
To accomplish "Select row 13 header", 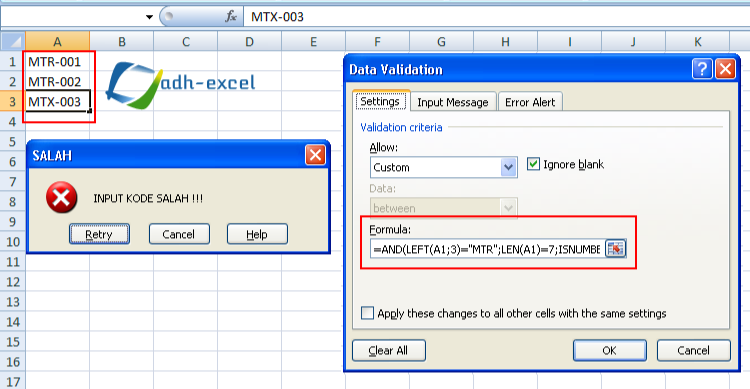I will (x=12, y=302).
